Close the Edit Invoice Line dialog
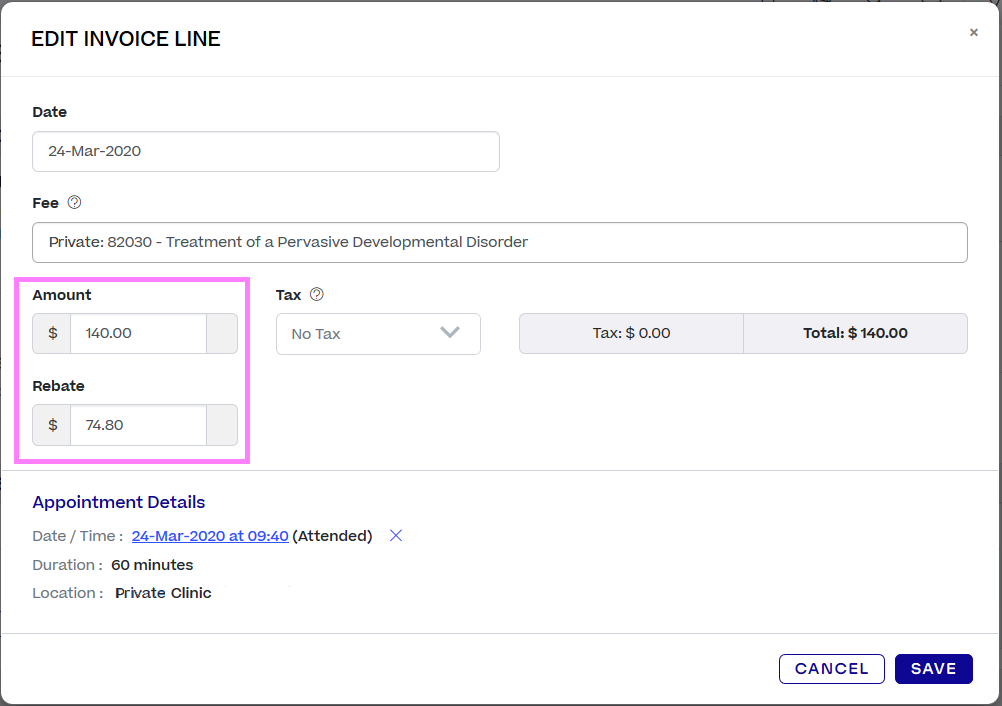The height and width of the screenshot is (706, 1002). pos(973,32)
